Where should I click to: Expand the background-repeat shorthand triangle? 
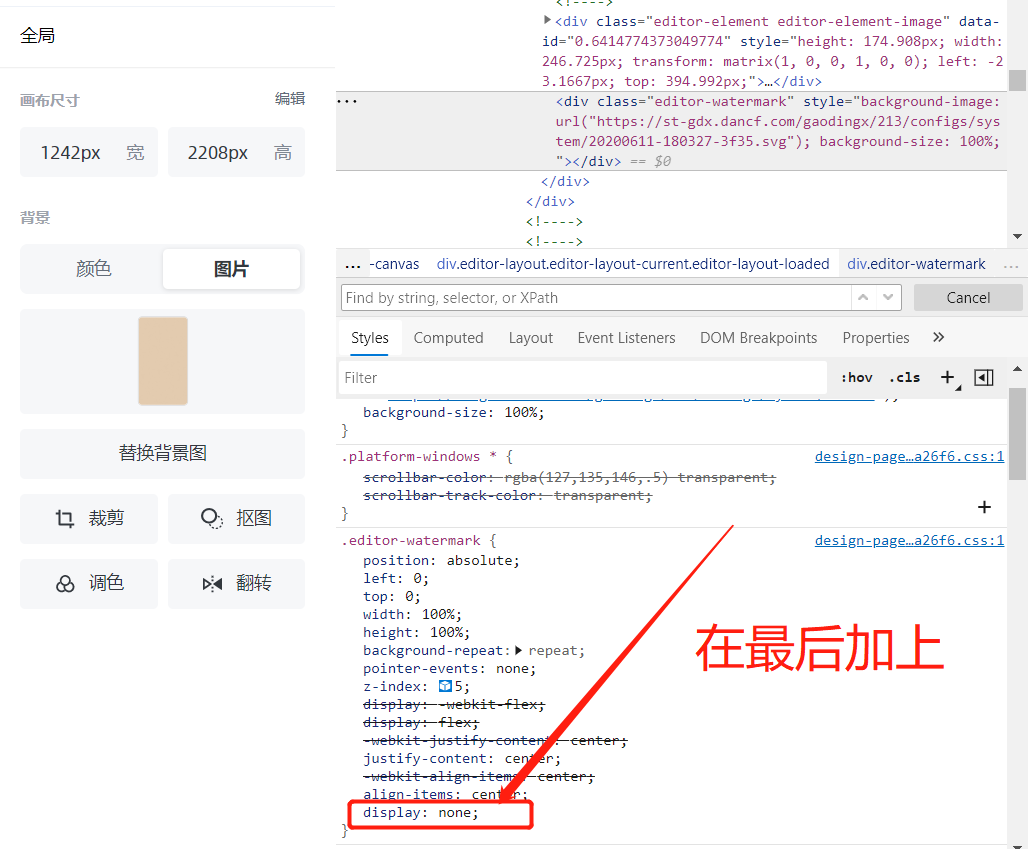(519, 650)
